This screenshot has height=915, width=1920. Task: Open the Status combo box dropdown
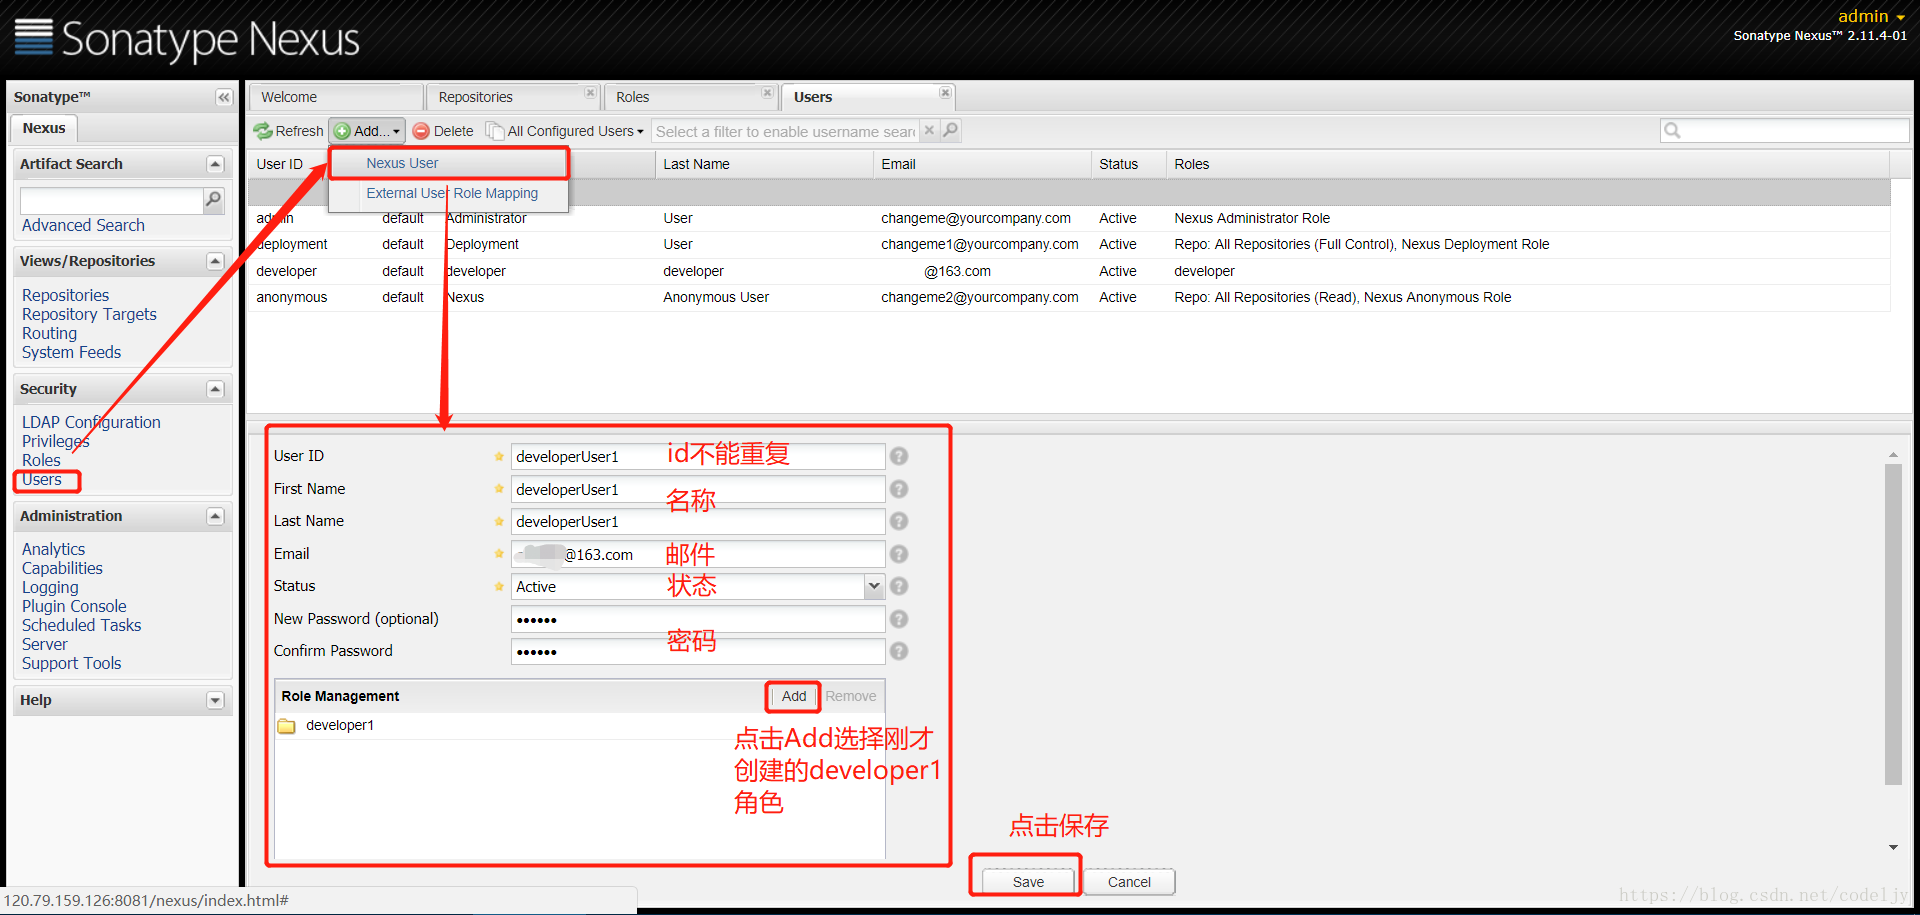(874, 586)
